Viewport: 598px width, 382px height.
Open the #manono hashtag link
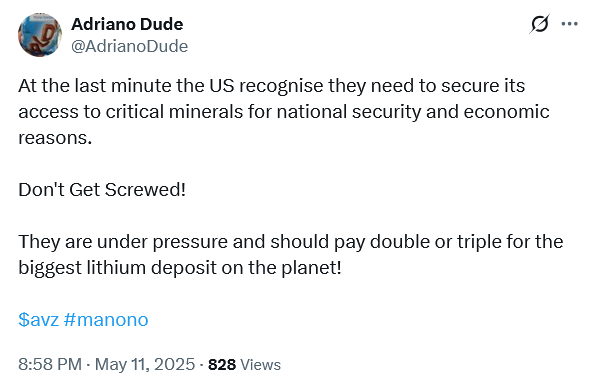[x=106, y=319]
